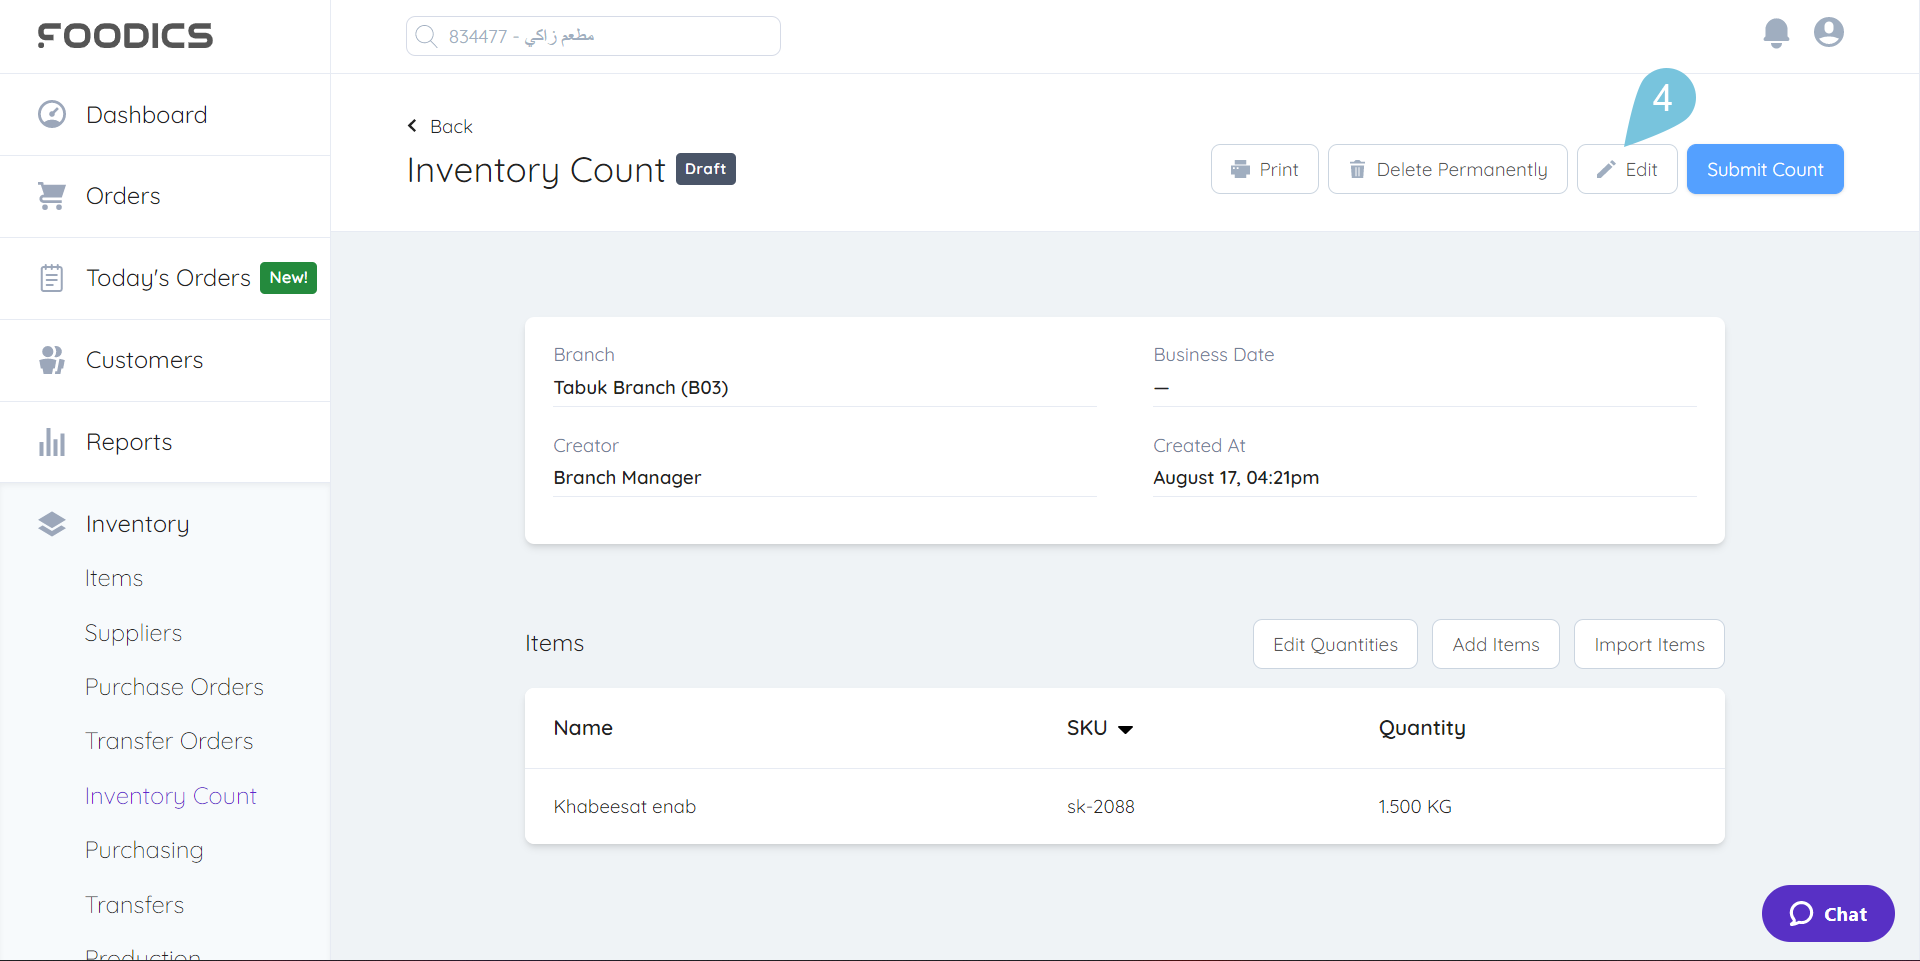This screenshot has height=961, width=1920.
Task: Open the user profile avatar icon
Action: tap(1829, 33)
